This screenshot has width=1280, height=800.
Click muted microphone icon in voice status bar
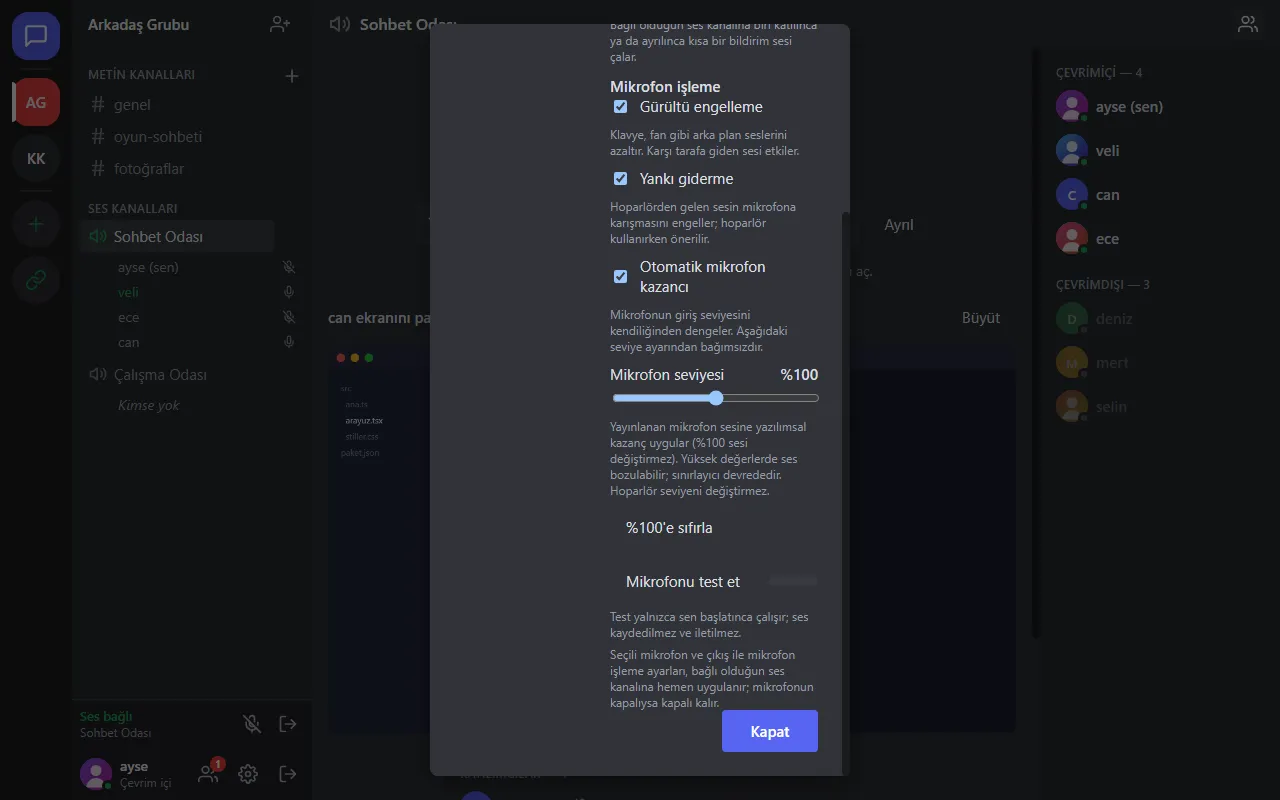[252, 723]
